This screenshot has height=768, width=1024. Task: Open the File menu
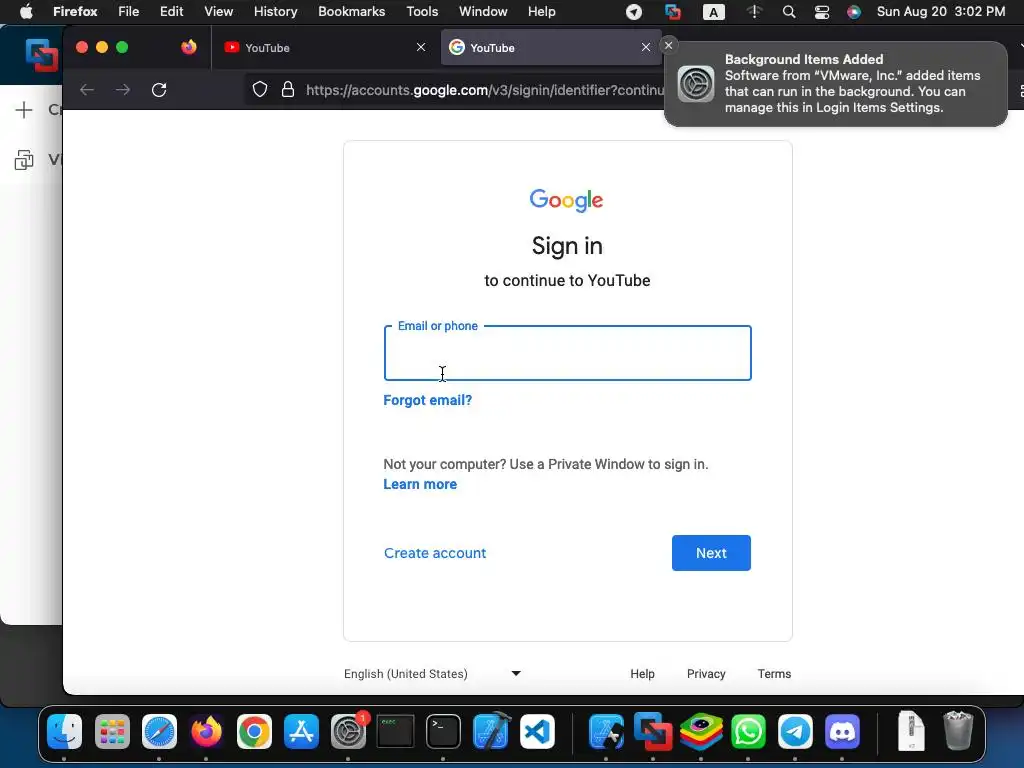pyautogui.click(x=129, y=12)
